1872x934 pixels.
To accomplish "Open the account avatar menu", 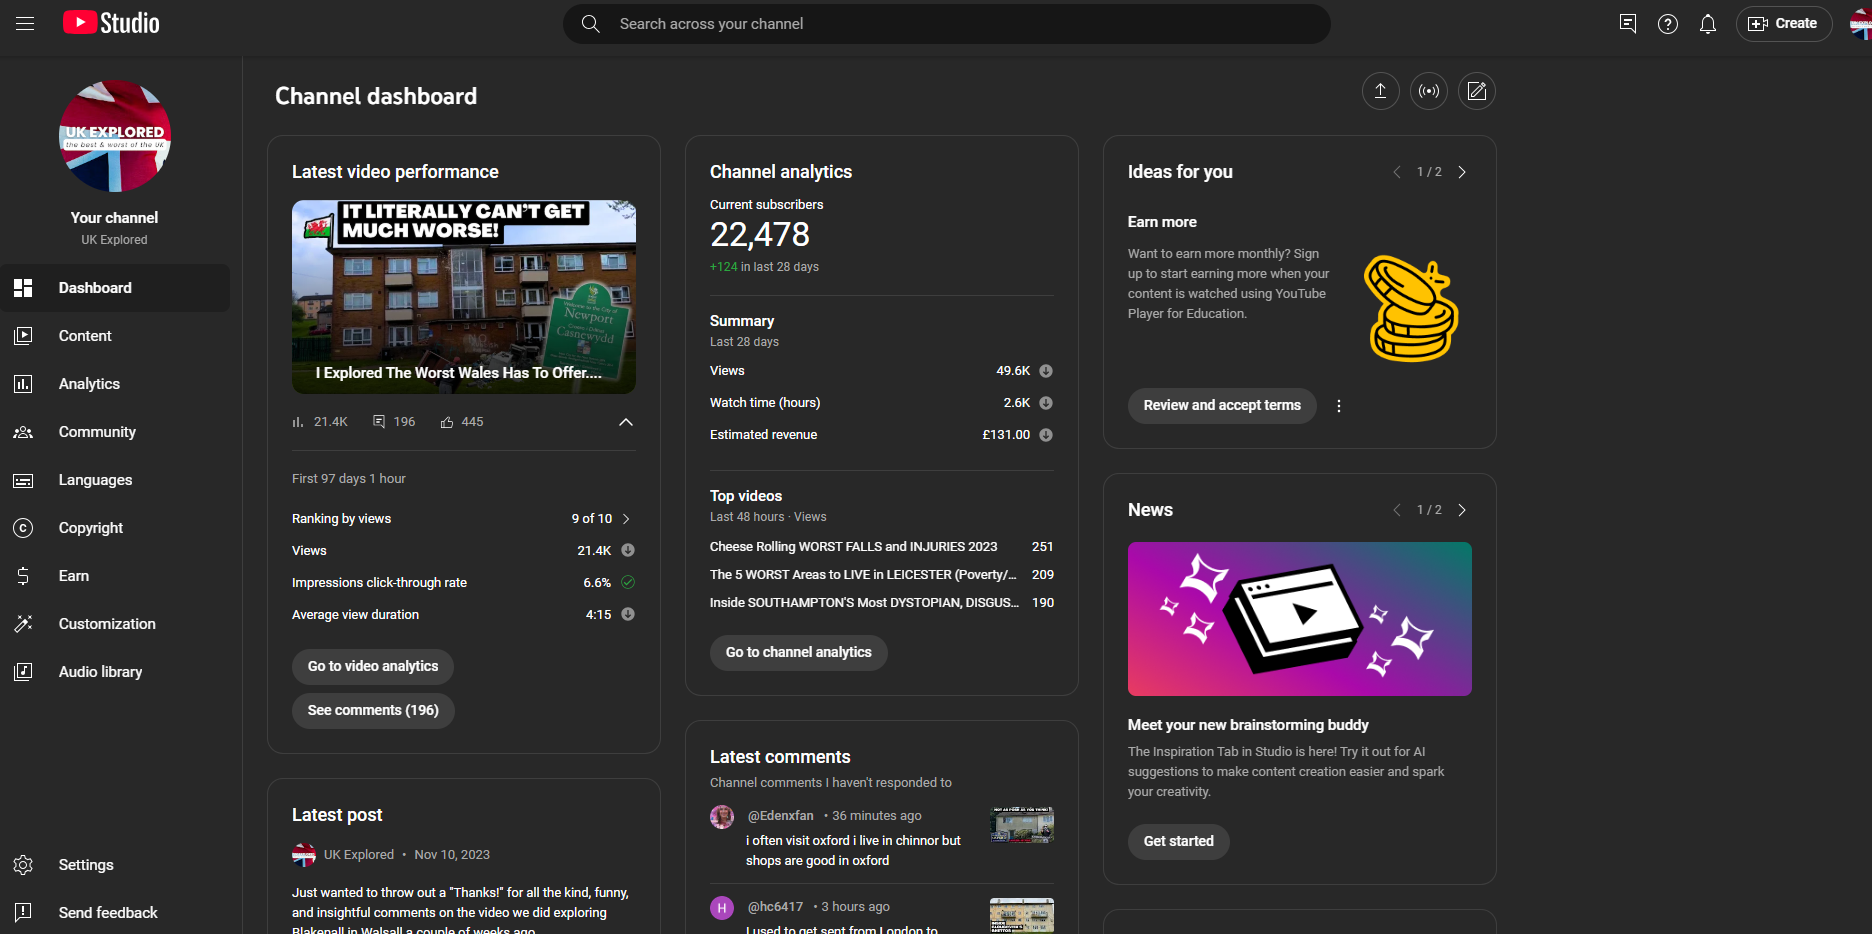I will coord(1861,23).
